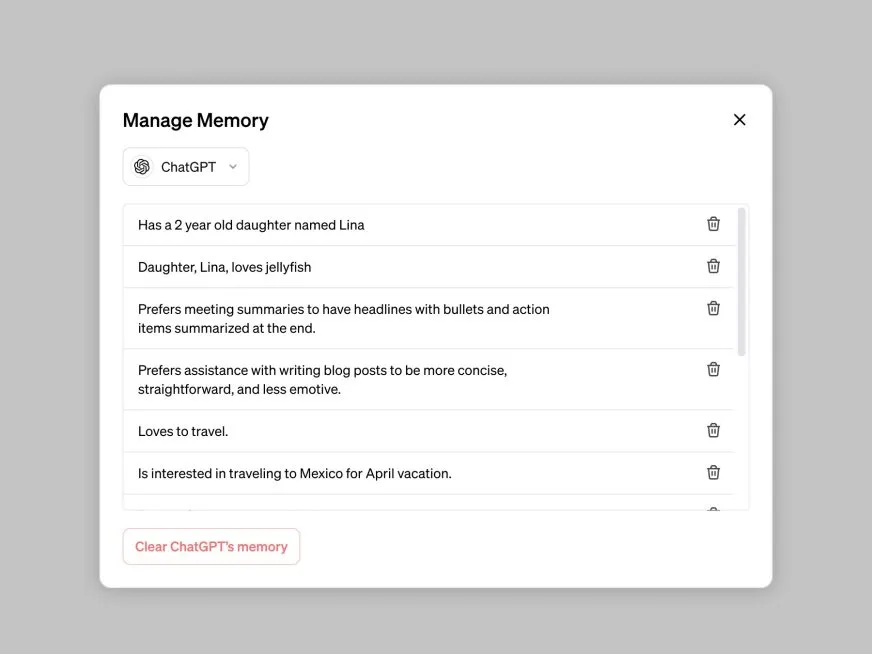Delete the "2 year old daughter named Lina" memory

[713, 224]
